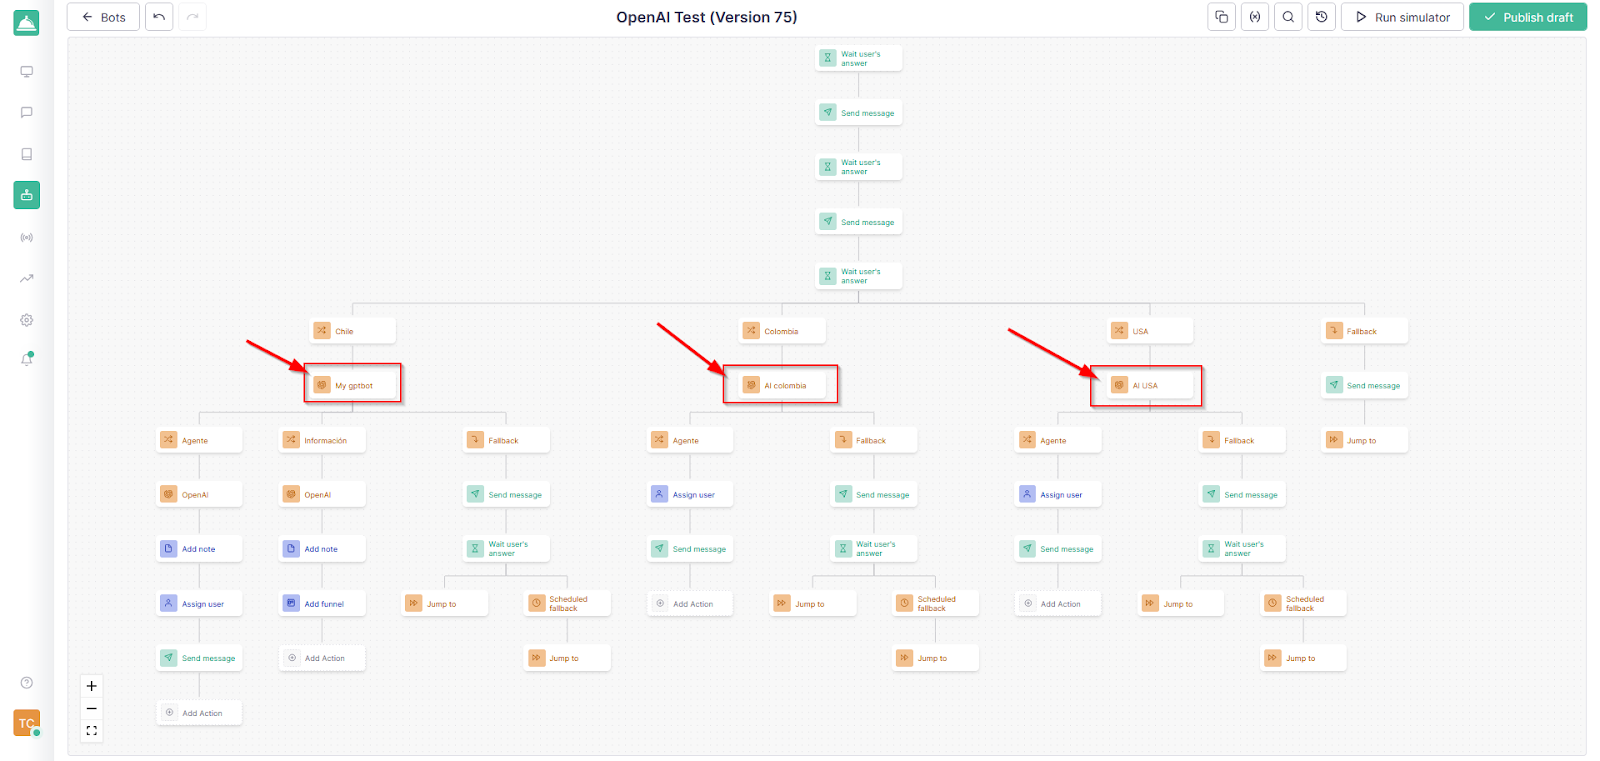Select Fallback node under AI colombia
This screenshot has width=1600, height=761.
coord(874,440)
